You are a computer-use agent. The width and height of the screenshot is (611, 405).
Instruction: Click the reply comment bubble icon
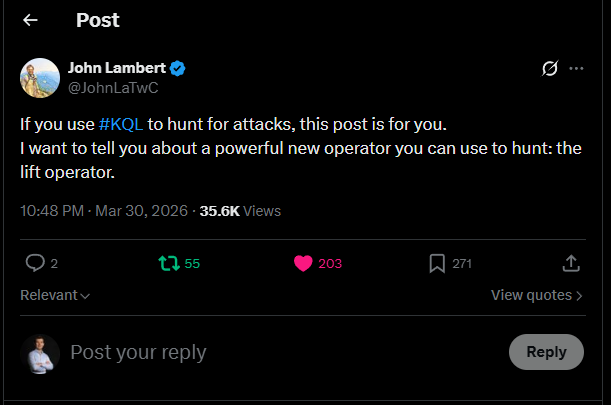pyautogui.click(x=35, y=263)
